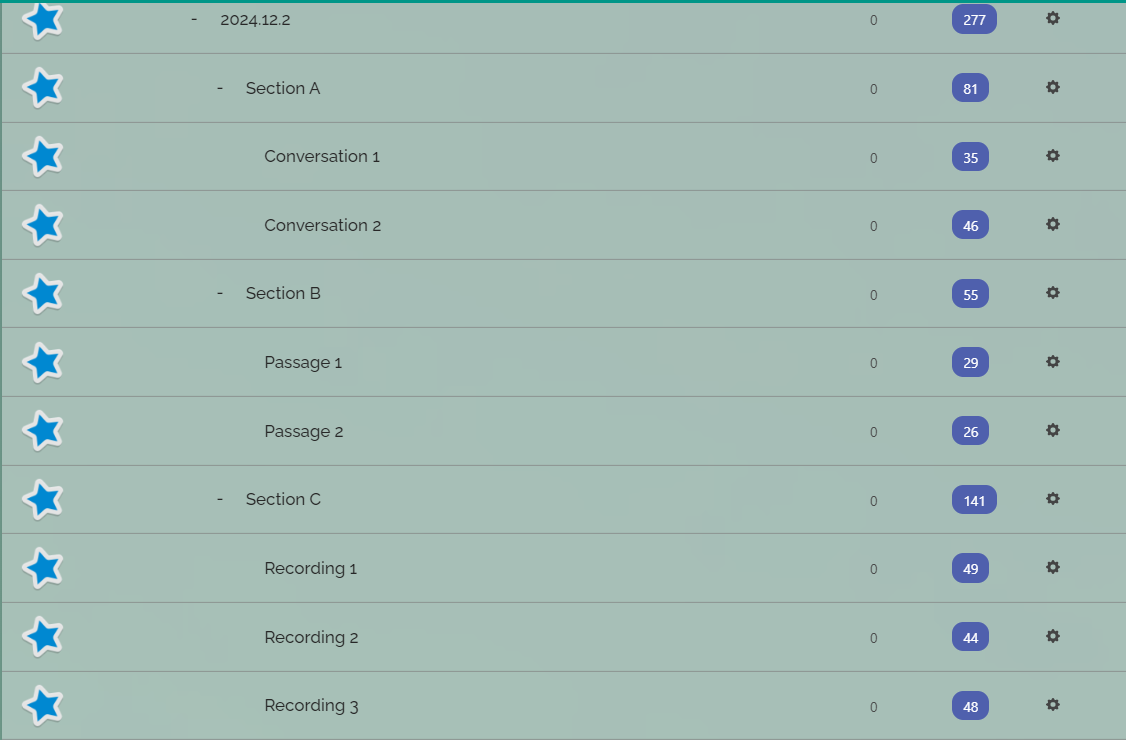Toggle the star beside Passage 1
Viewport: 1126px width, 740px height.
coord(43,362)
